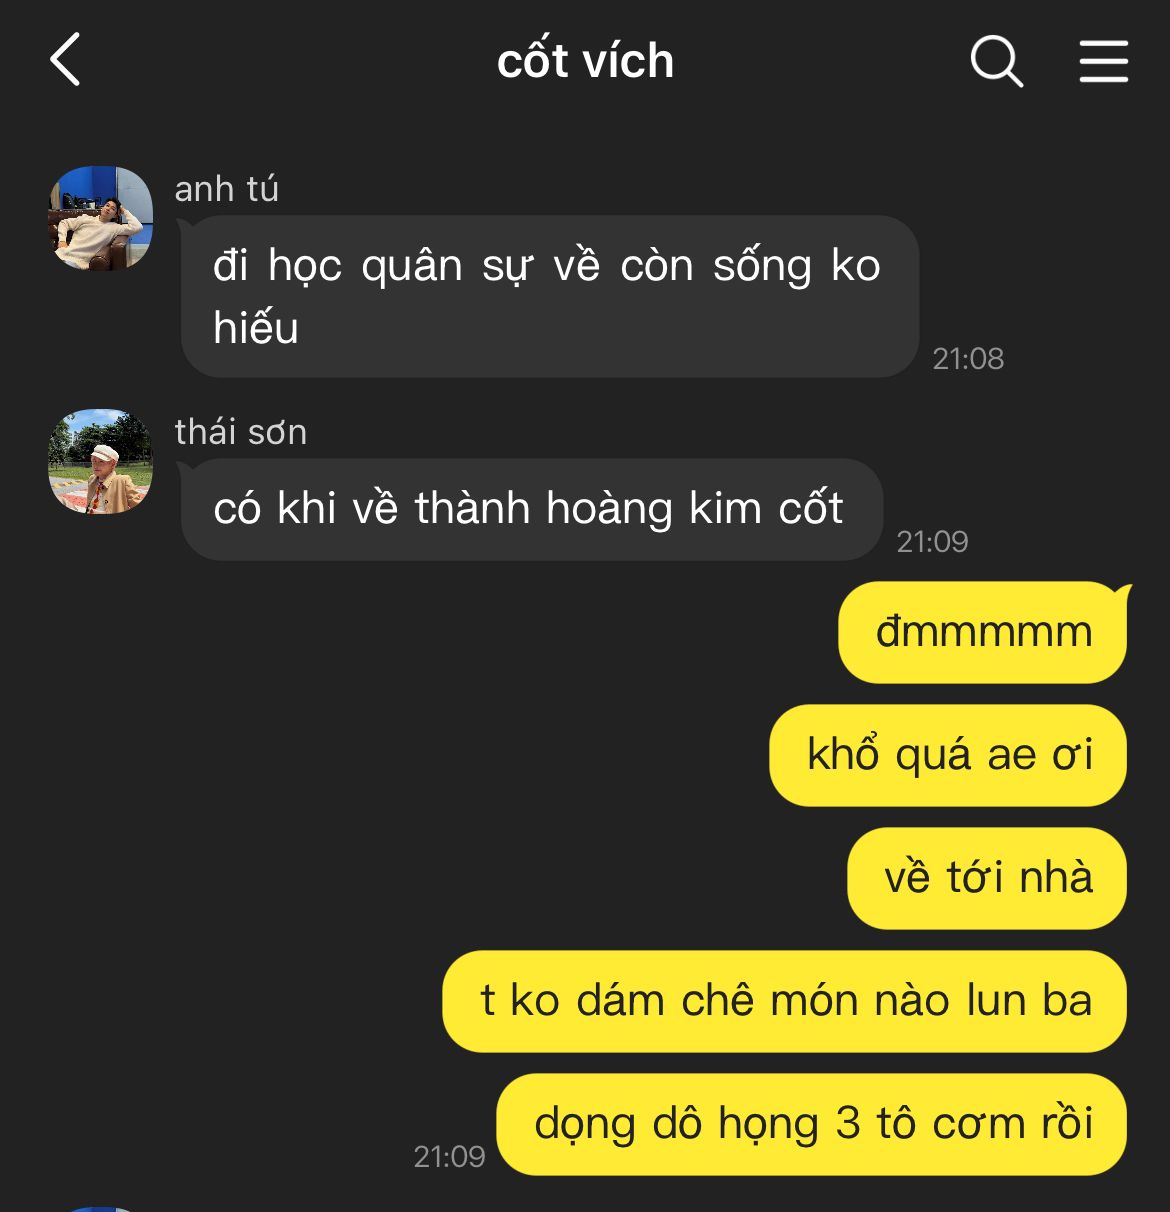The width and height of the screenshot is (1170, 1212).
Task: Tap sender name thái sơn
Action: coord(241,432)
